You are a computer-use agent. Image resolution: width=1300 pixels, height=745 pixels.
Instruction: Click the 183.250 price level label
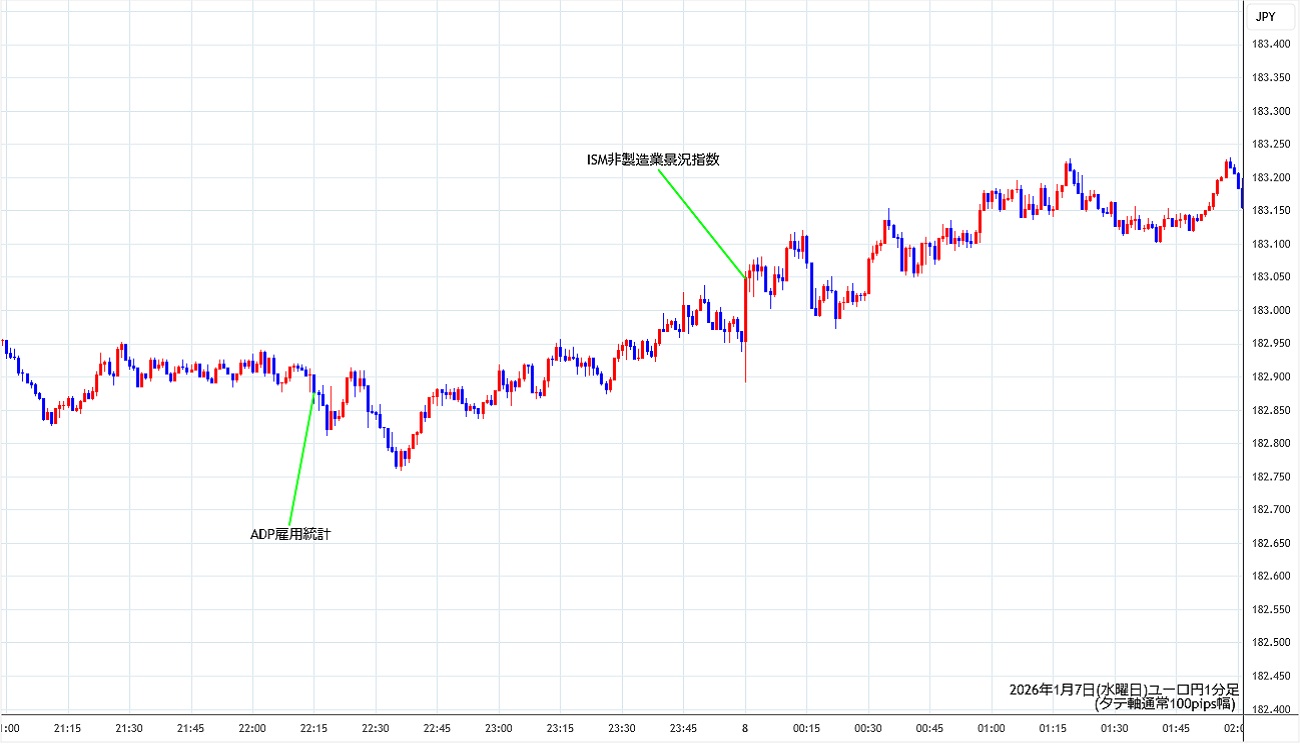(1269, 144)
